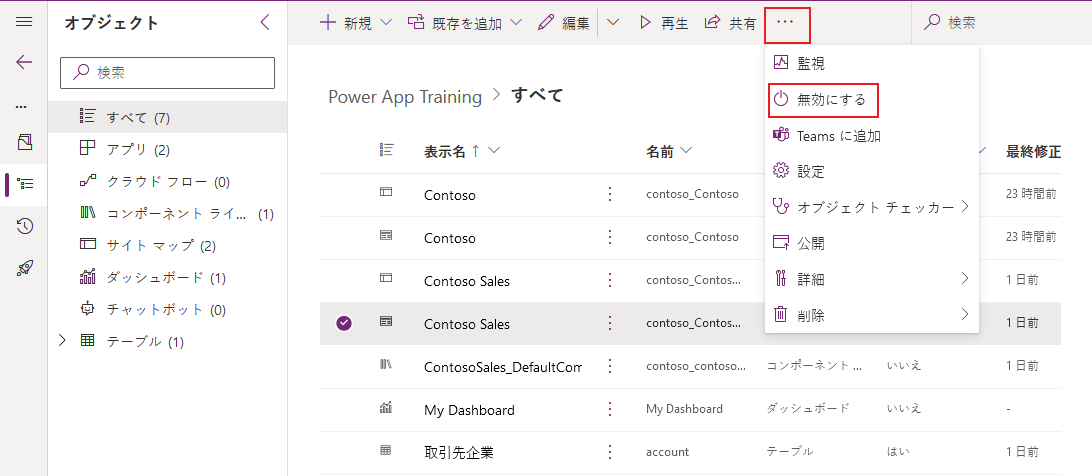
Task: Open the pages icon in left rail
Action: pyautogui.click(x=24, y=142)
